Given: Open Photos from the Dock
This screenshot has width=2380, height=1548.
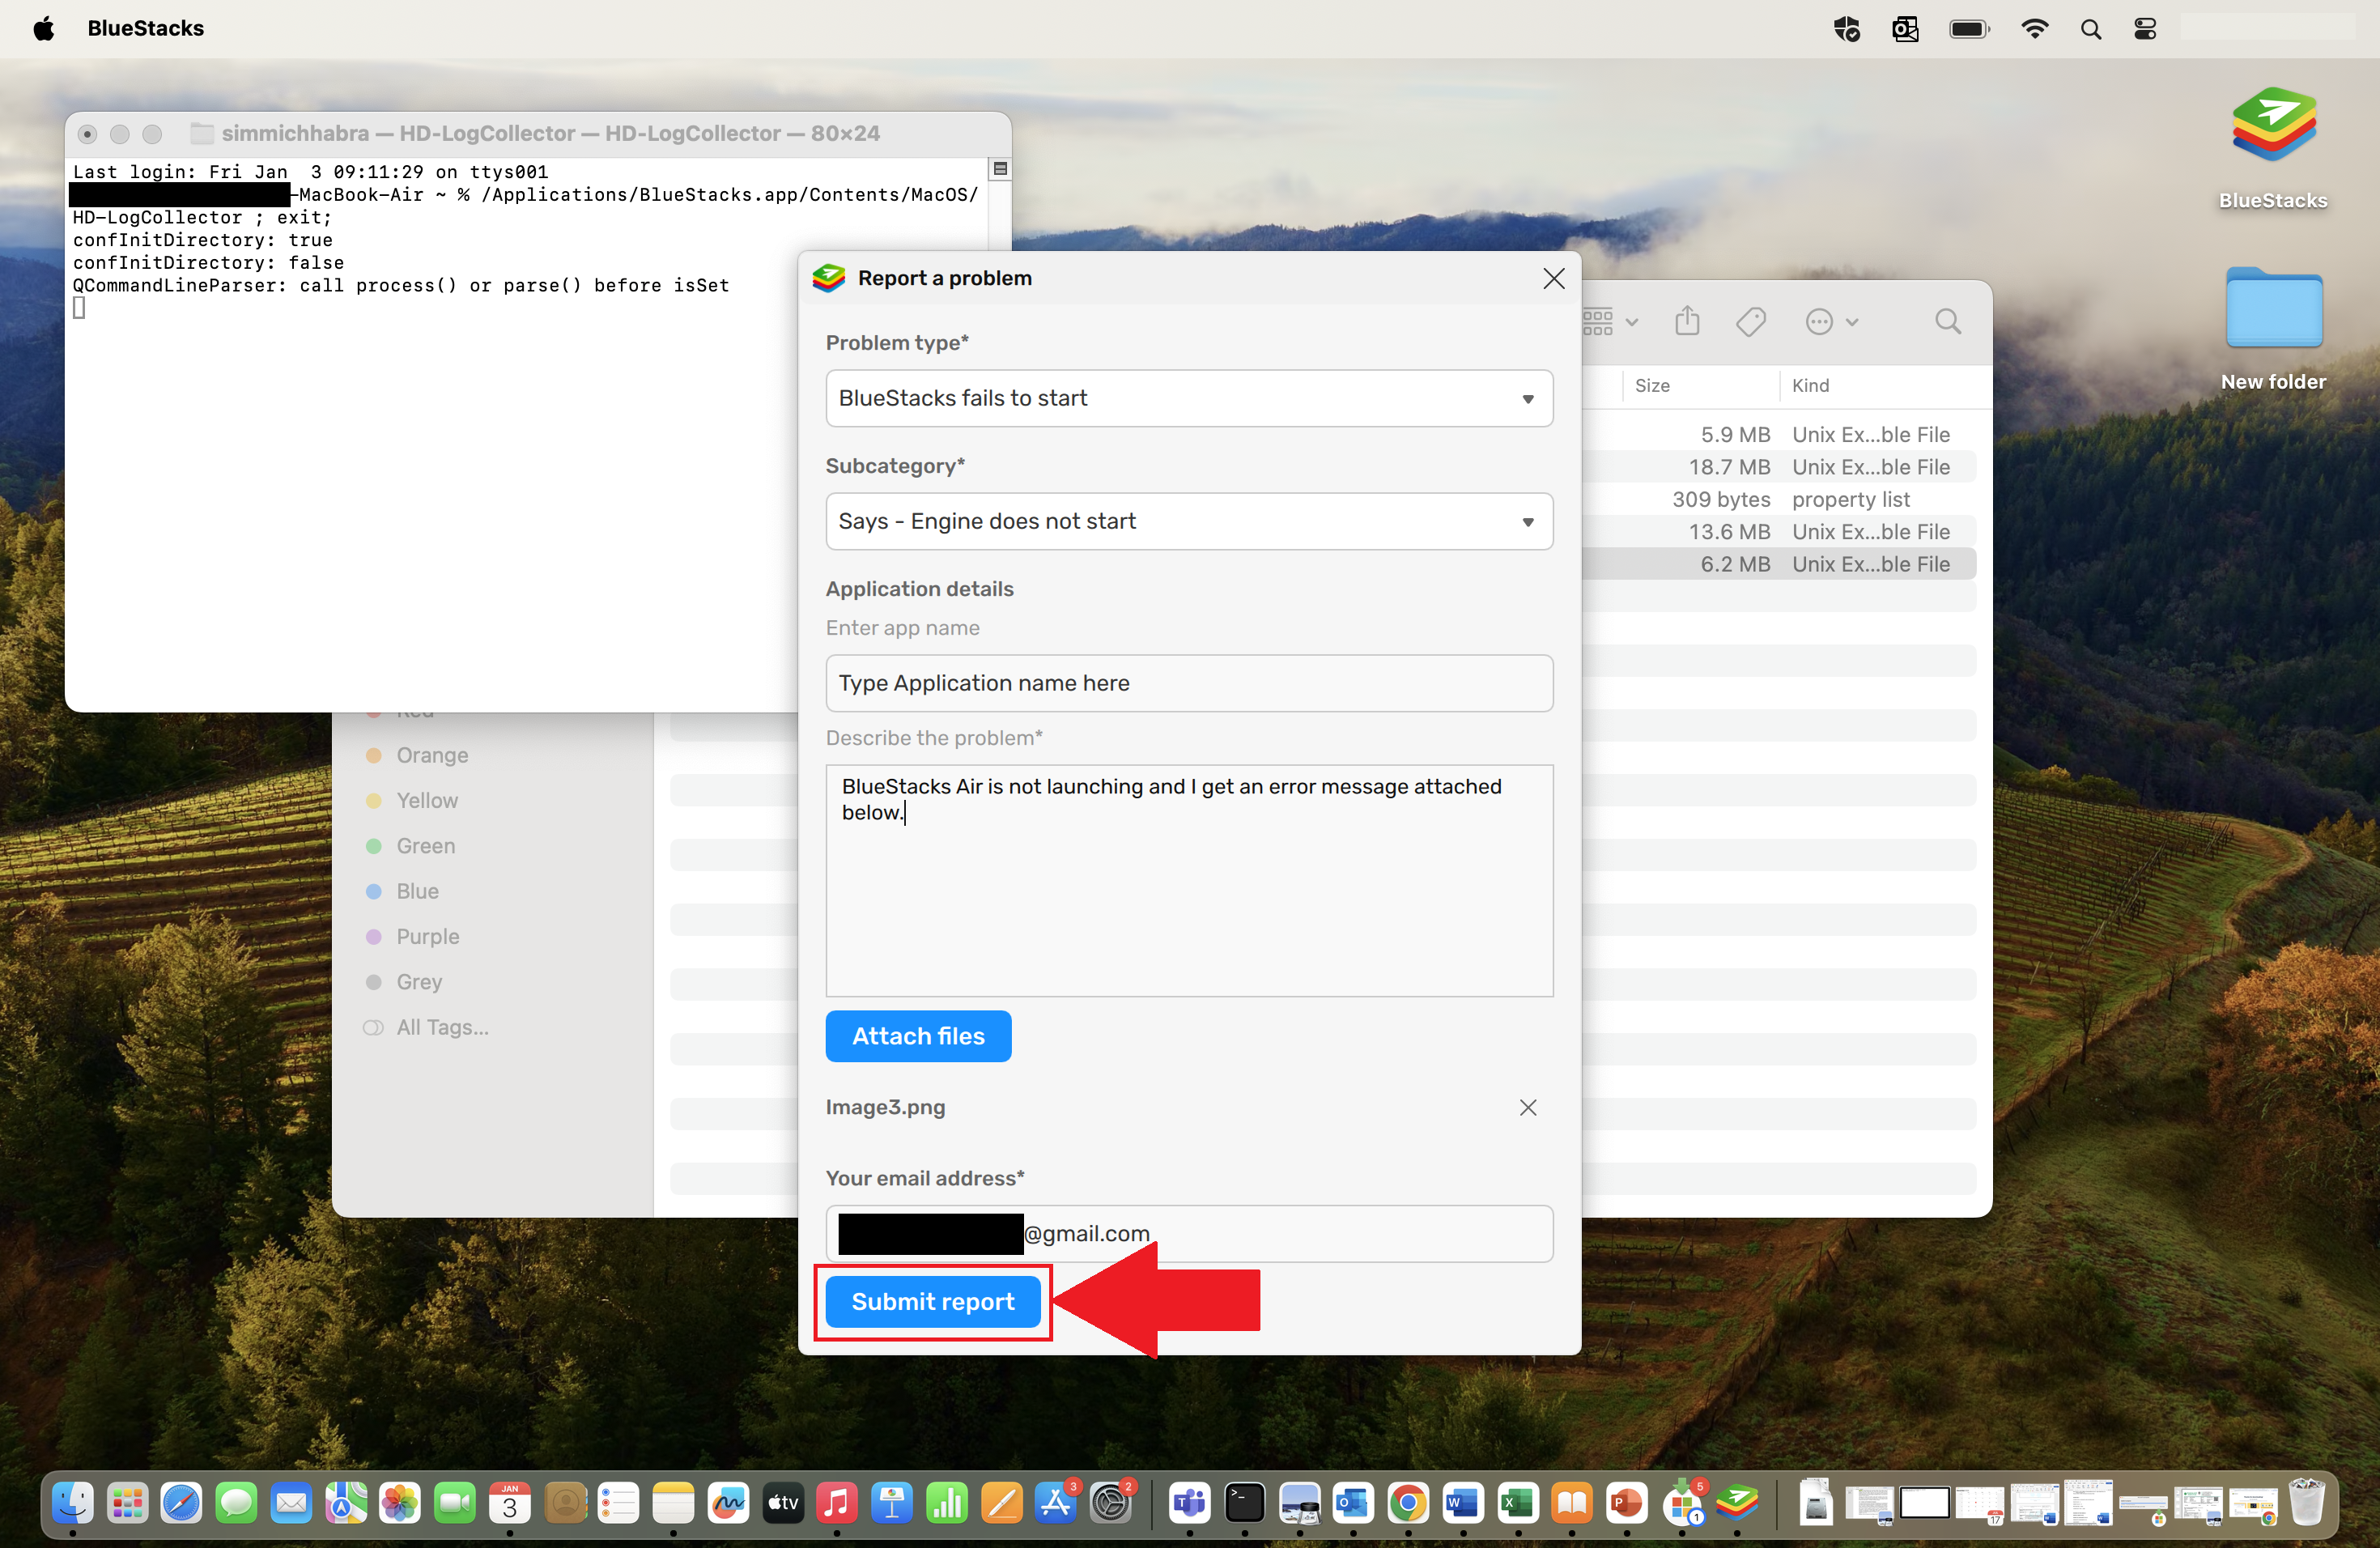Looking at the screenshot, I should click(400, 1503).
